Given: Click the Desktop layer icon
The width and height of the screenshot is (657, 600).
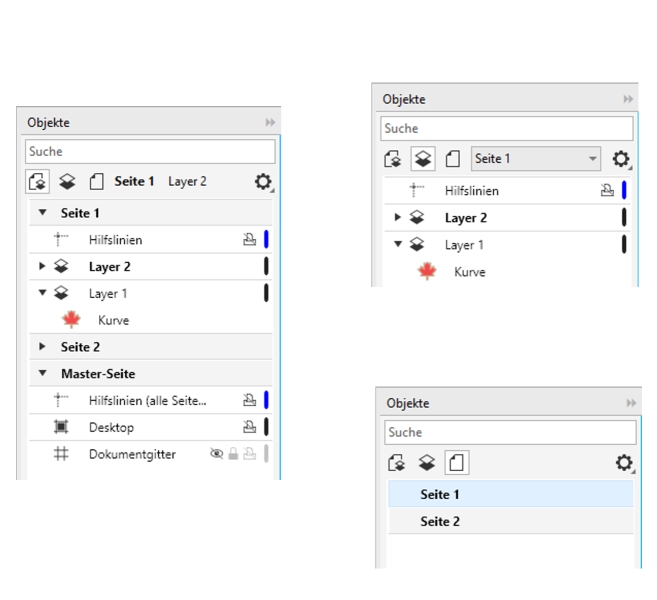Looking at the screenshot, I should point(60,427).
